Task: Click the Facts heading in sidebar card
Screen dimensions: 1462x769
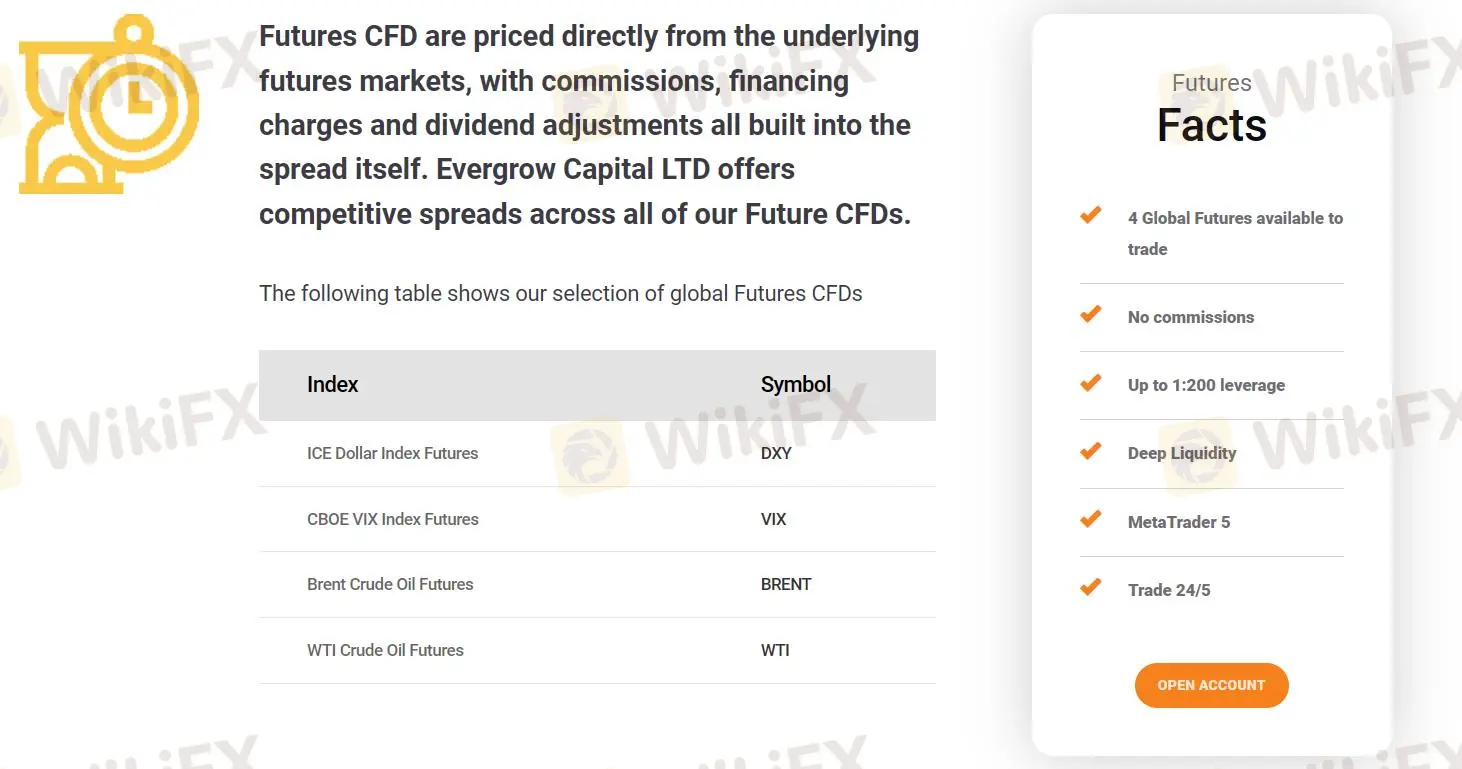Action: pos(1211,125)
